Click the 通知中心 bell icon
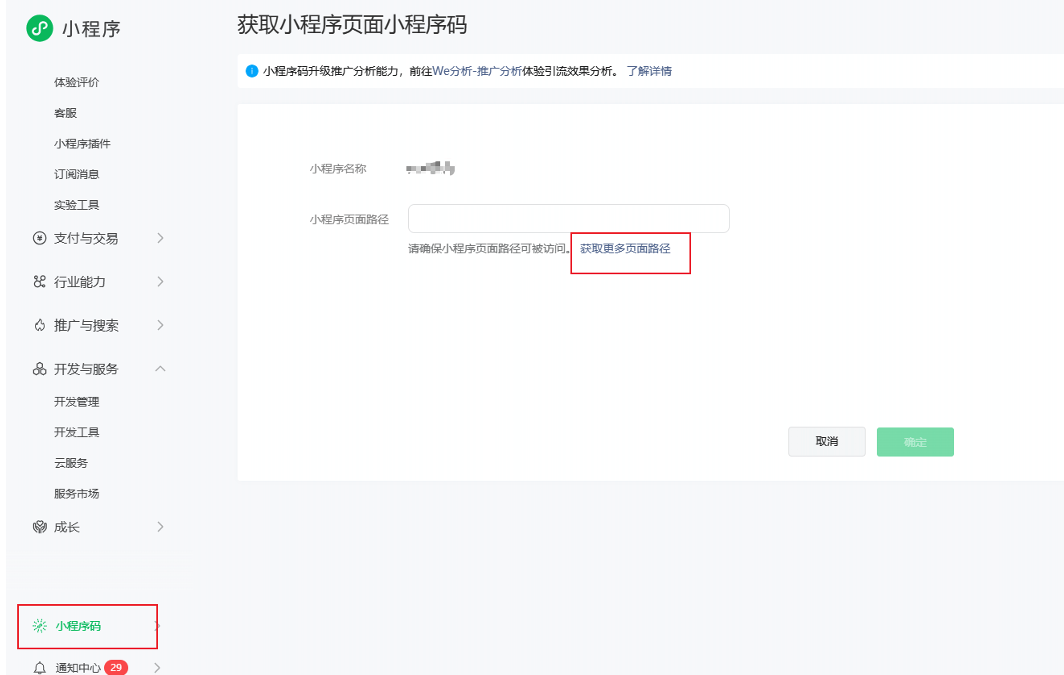 click(40, 668)
